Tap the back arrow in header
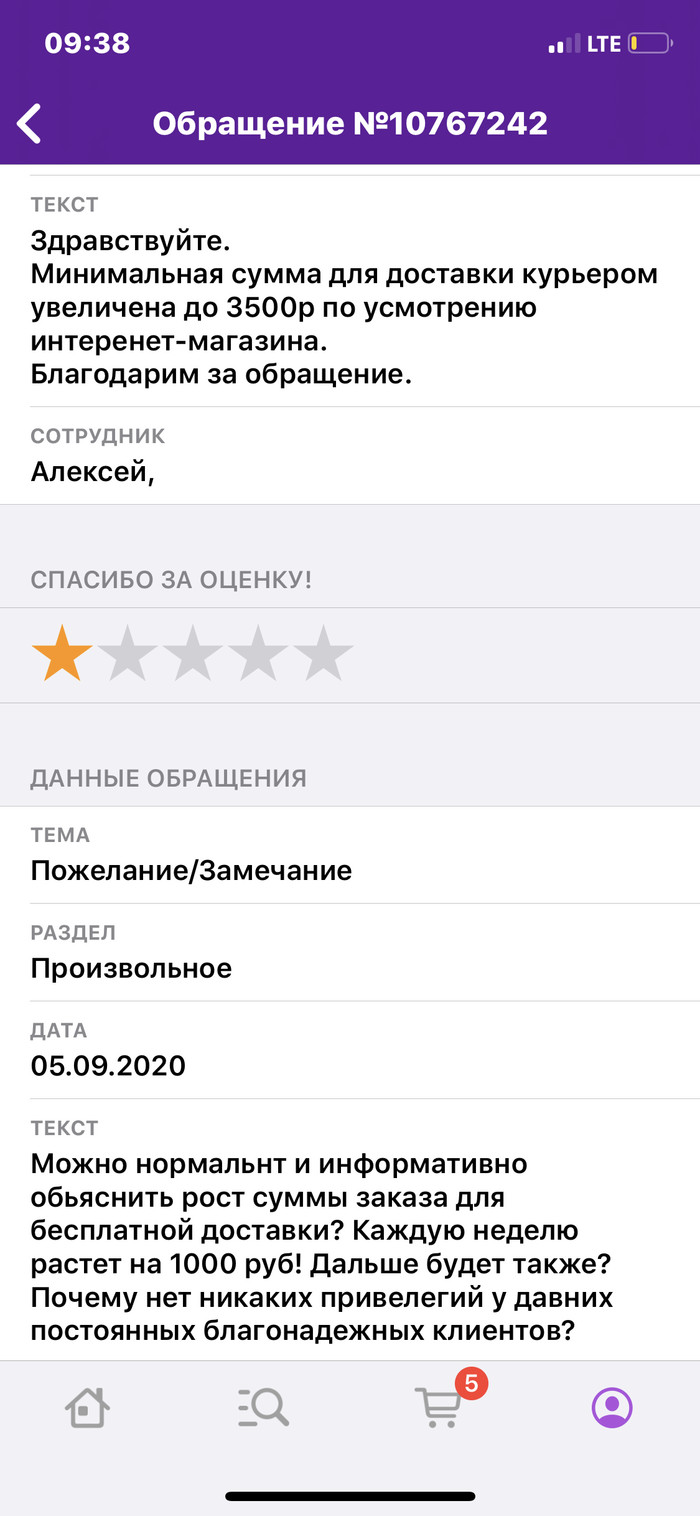Image resolution: width=700 pixels, height=1516 pixels. tap(30, 124)
